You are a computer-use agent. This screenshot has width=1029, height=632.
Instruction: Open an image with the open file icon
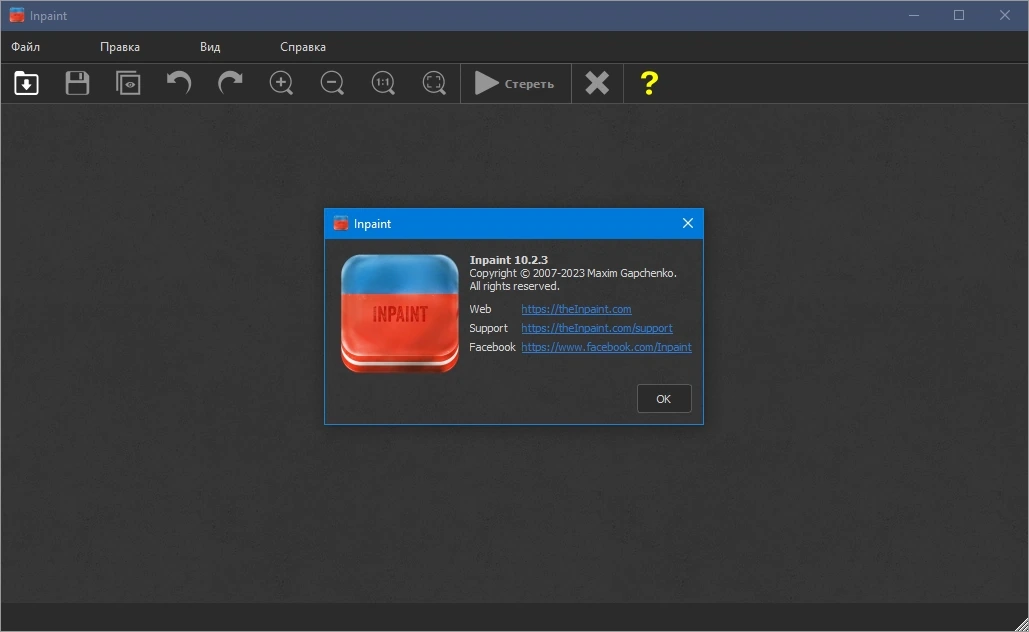coord(26,83)
